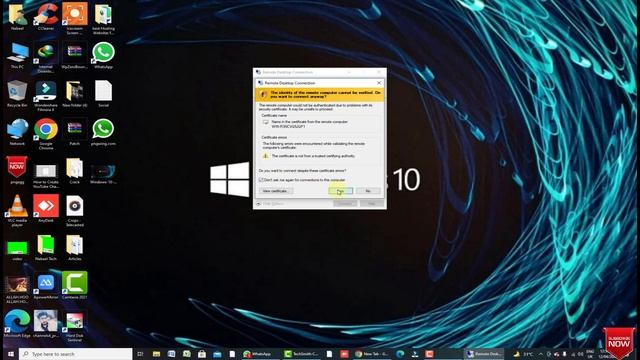640x360 pixels.
Task: Check "Don't ask me again for connections" box
Action: click(261, 180)
